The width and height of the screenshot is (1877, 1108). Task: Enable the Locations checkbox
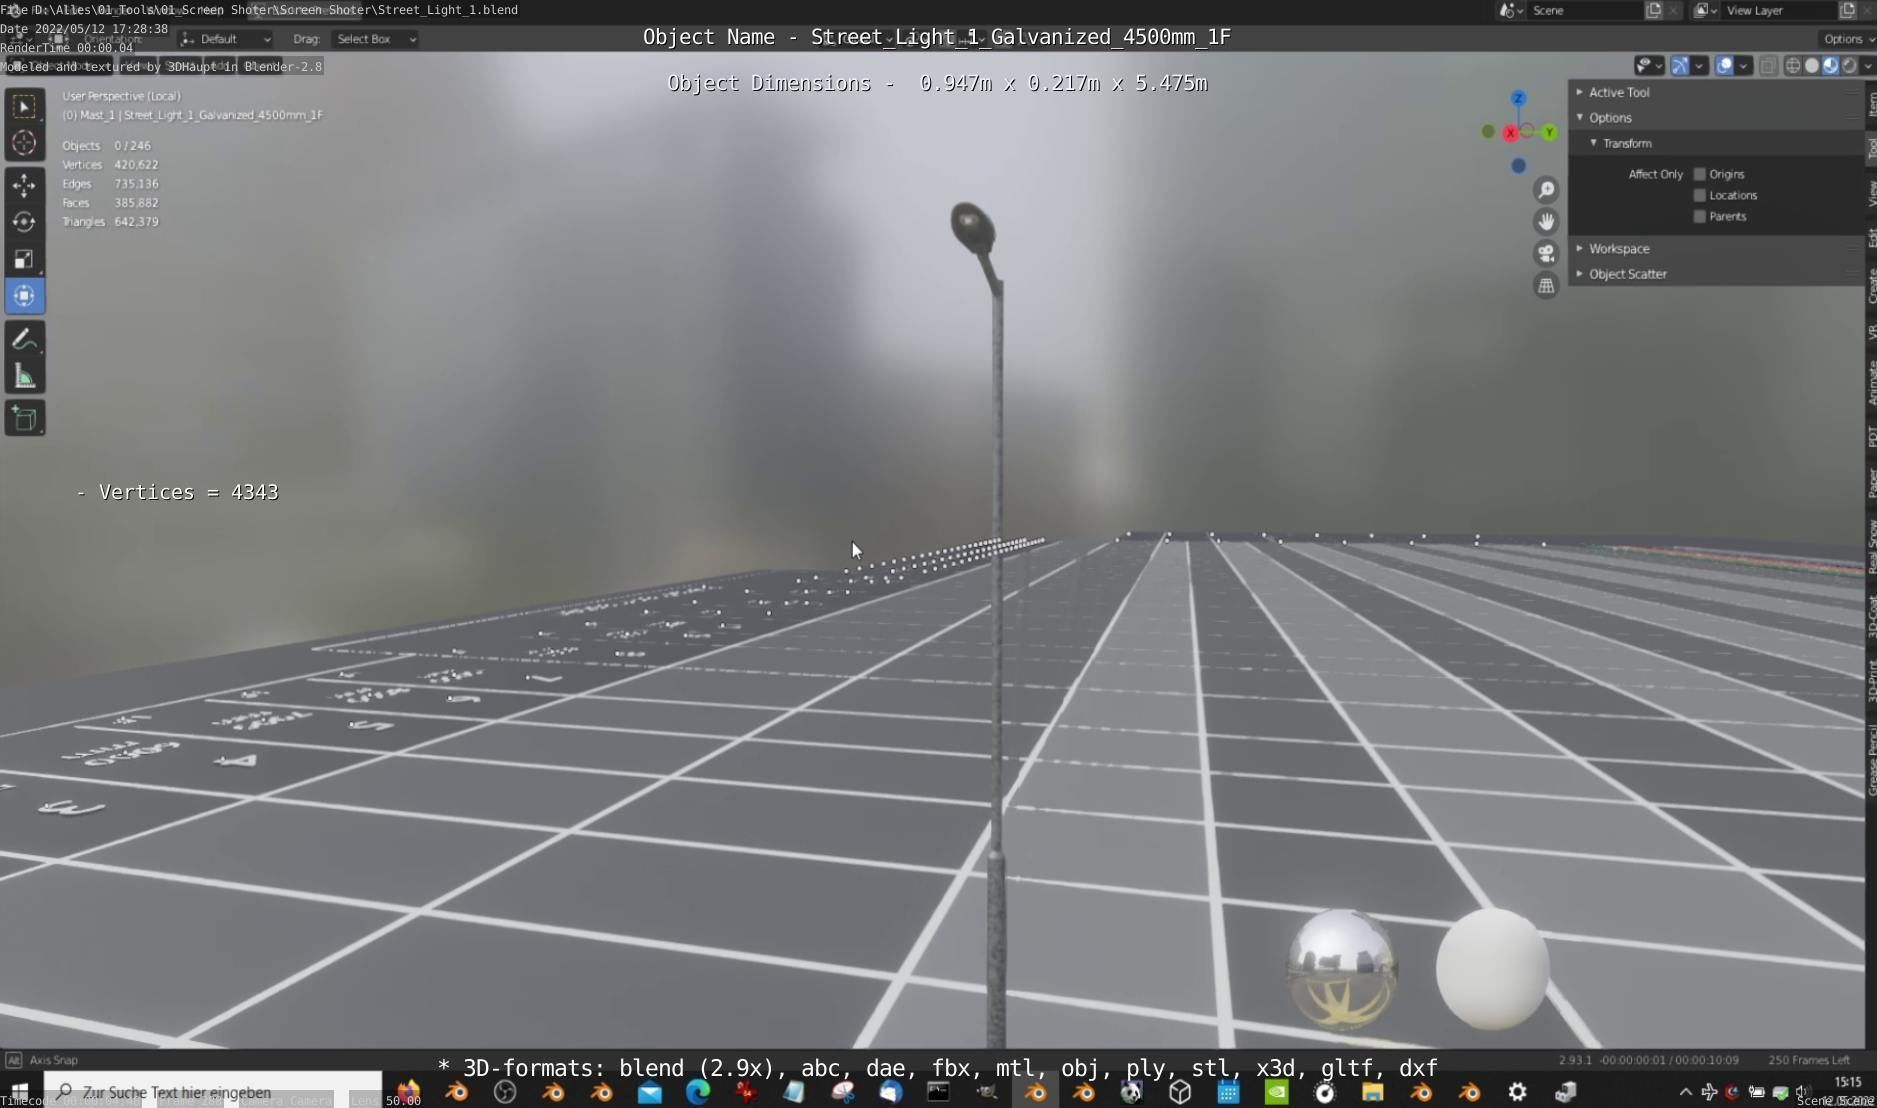click(1699, 195)
